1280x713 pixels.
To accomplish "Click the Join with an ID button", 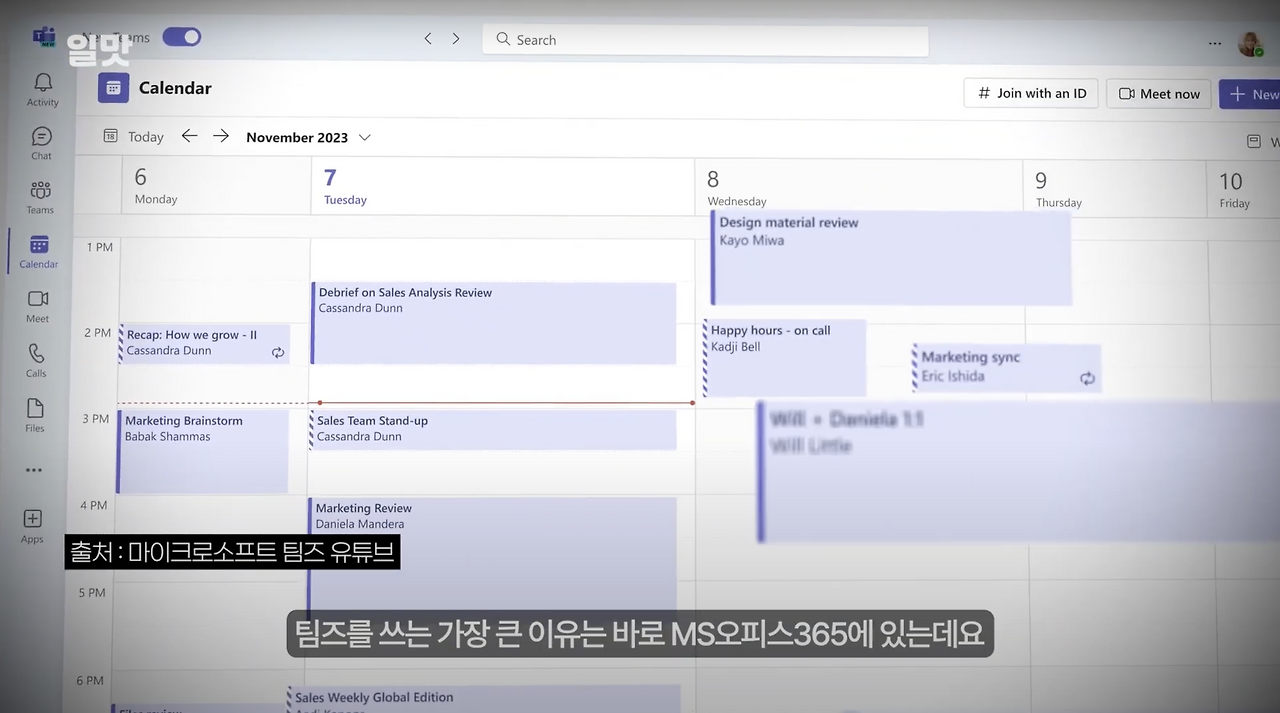I will click(1030, 93).
